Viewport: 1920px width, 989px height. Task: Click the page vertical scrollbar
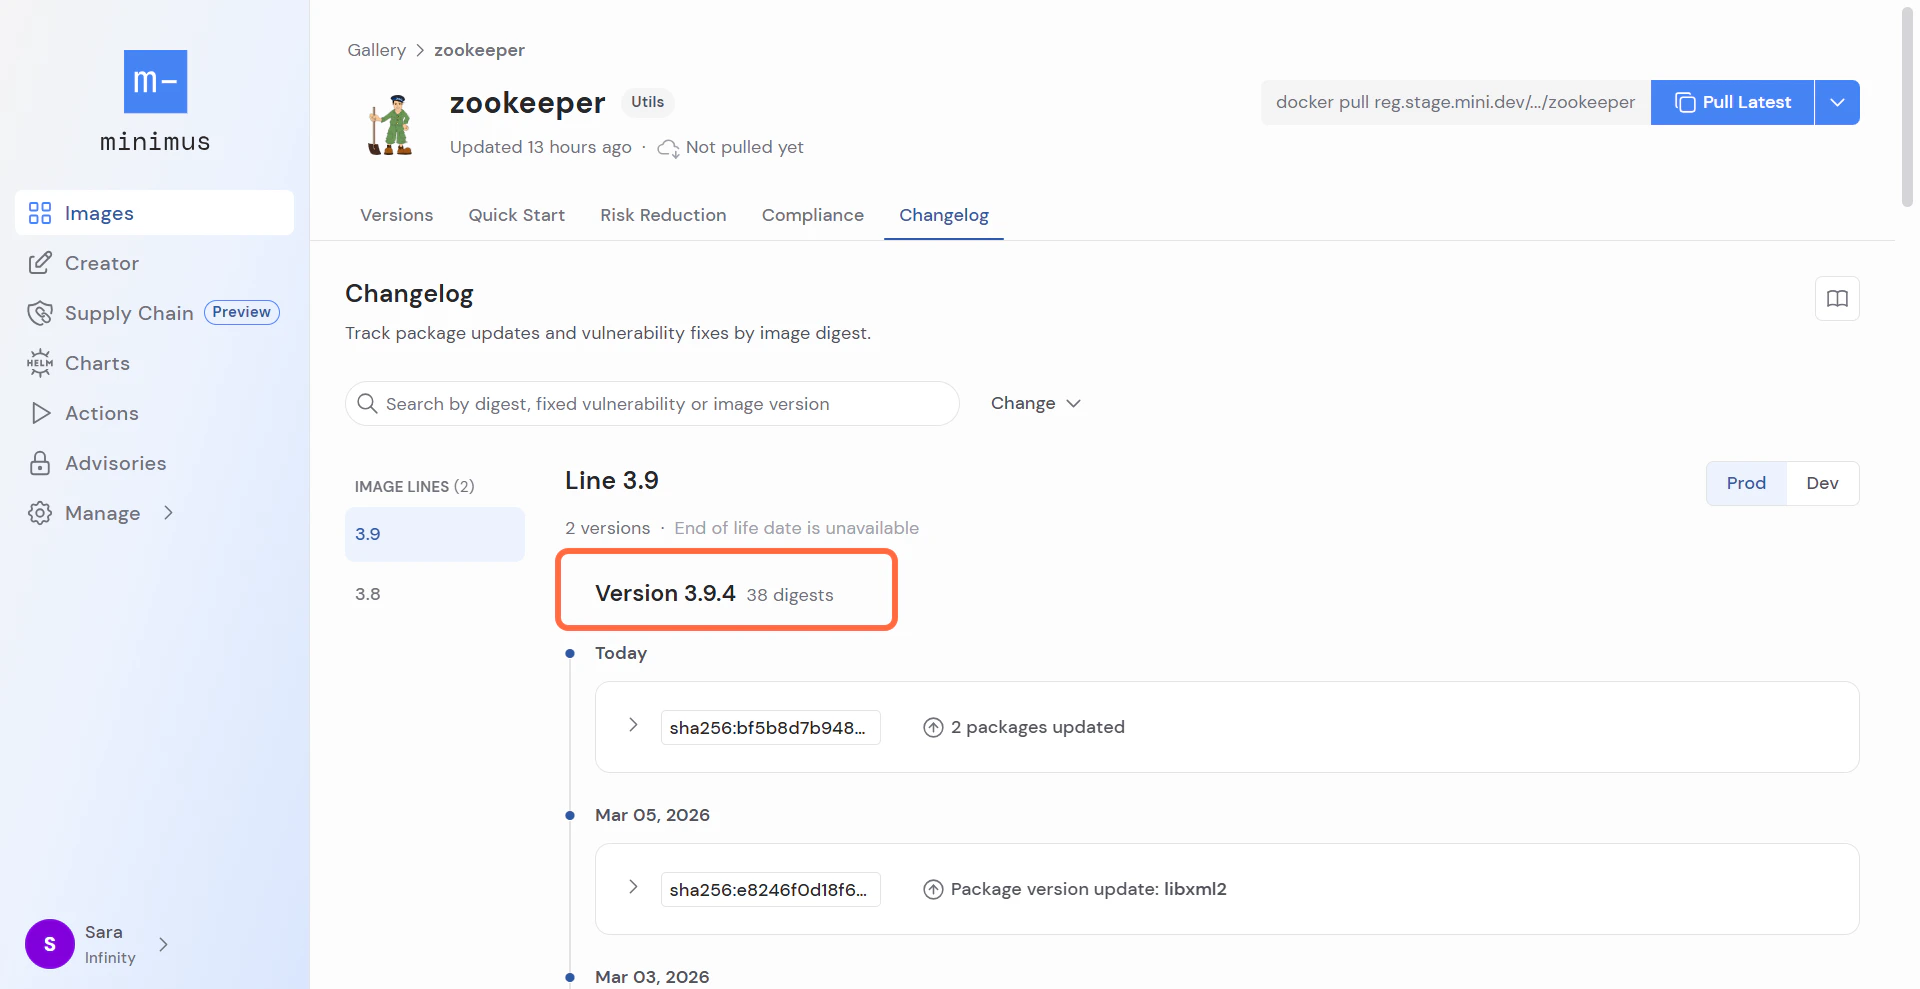pos(1907,108)
